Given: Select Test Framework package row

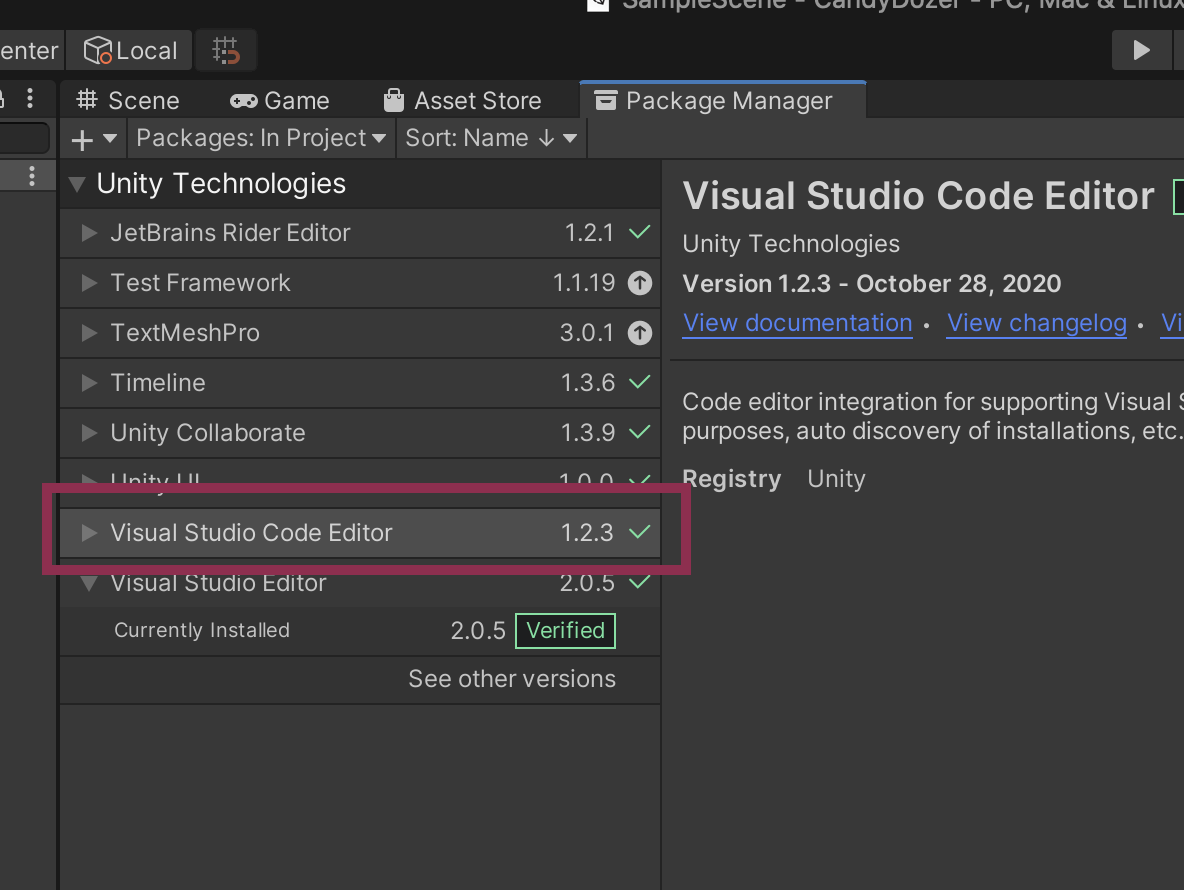Looking at the screenshot, I should pos(360,282).
